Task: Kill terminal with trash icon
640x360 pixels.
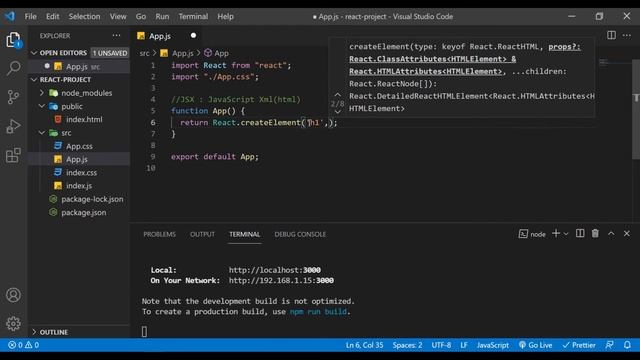Action: (x=595, y=233)
